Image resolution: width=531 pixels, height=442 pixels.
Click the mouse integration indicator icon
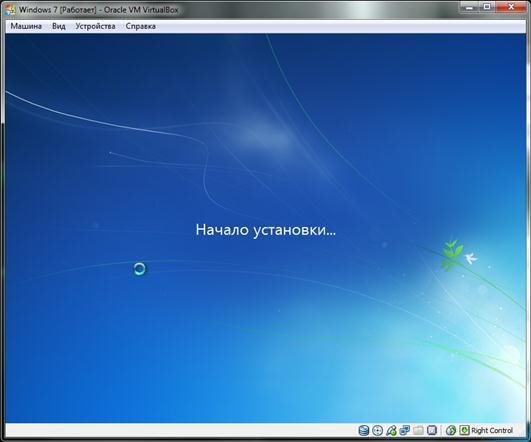tap(451, 430)
